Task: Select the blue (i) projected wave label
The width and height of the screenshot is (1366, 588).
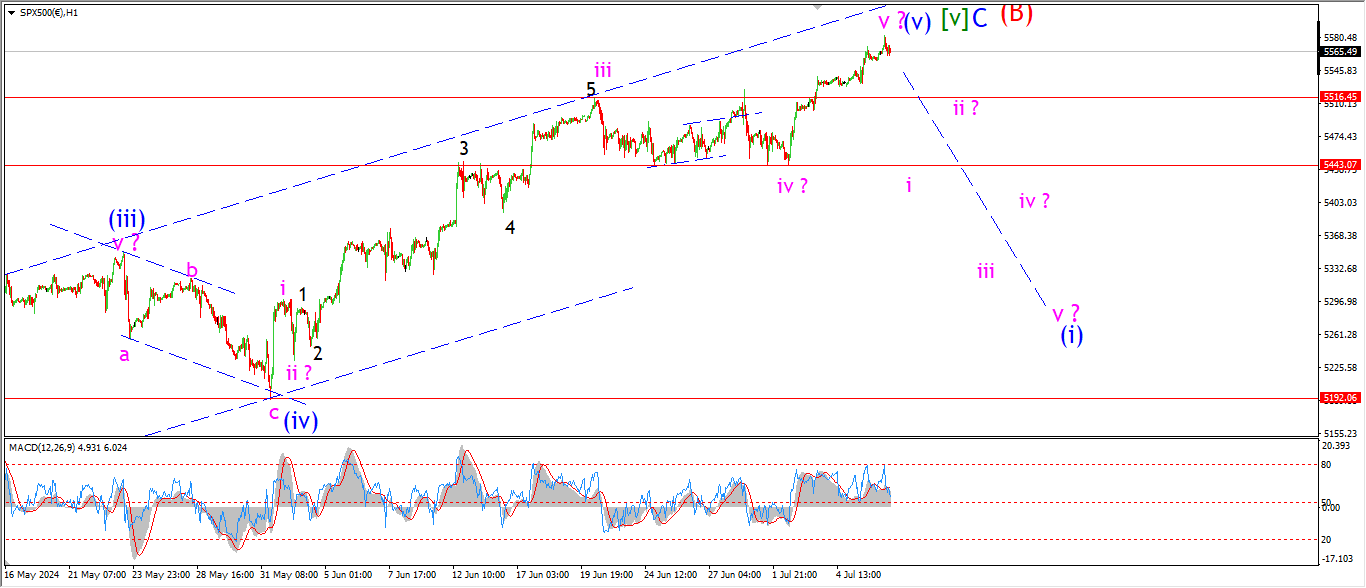Action: [x=1071, y=335]
